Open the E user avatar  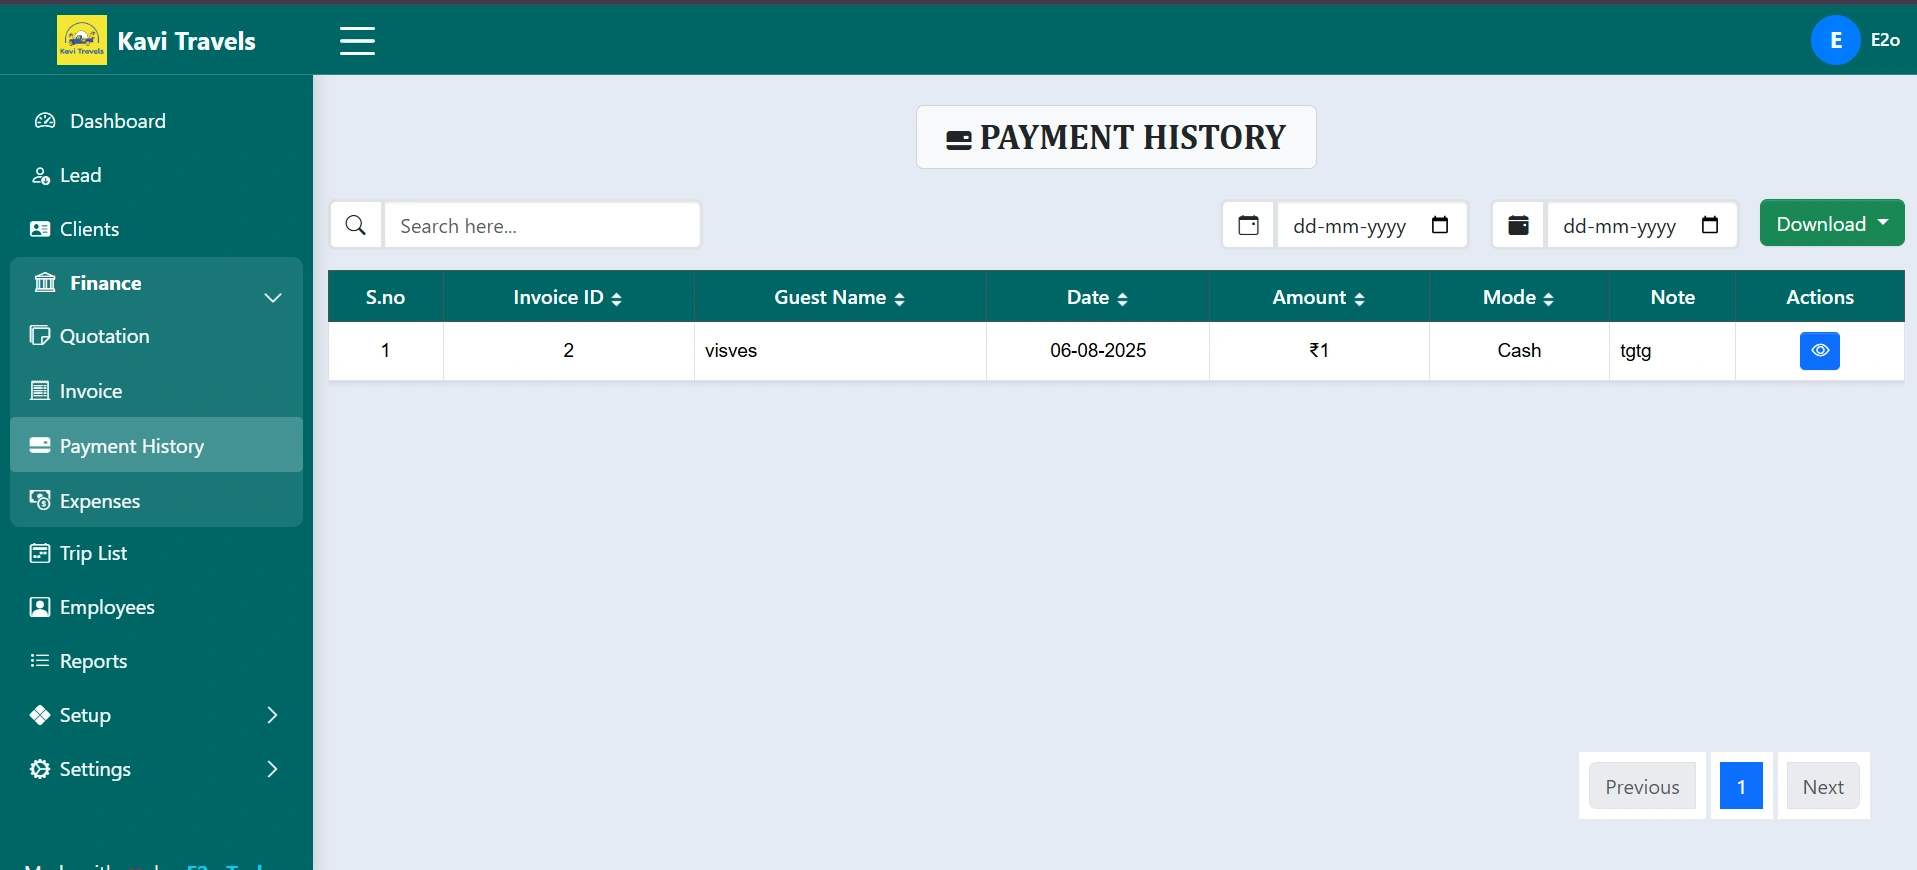[x=1835, y=40]
